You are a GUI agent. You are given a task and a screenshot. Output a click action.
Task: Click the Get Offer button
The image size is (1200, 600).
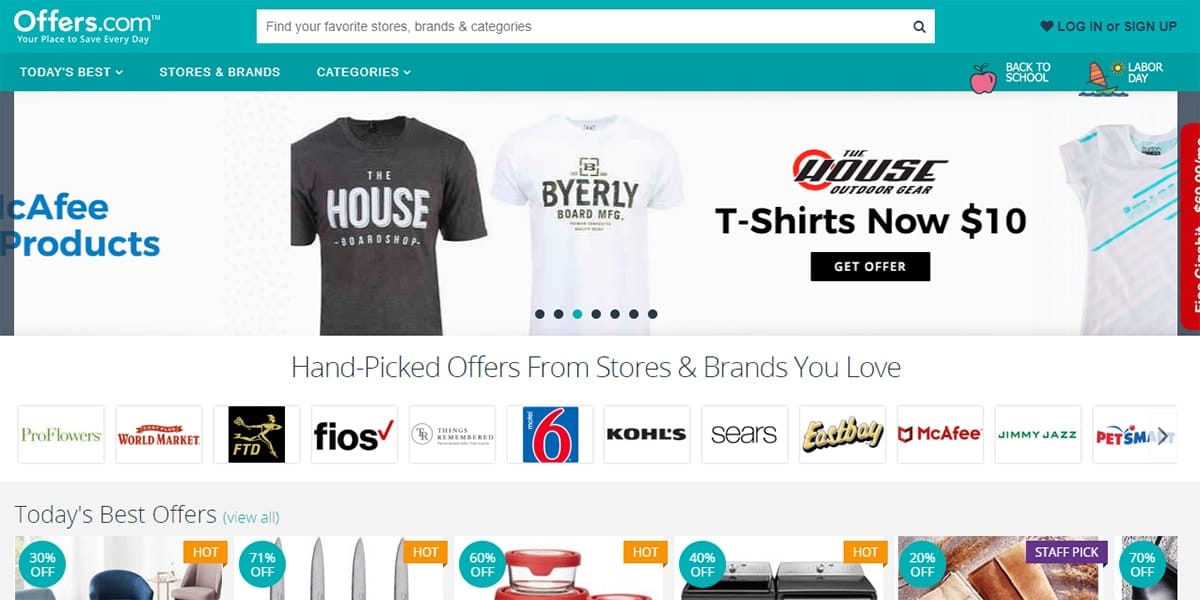[870, 266]
